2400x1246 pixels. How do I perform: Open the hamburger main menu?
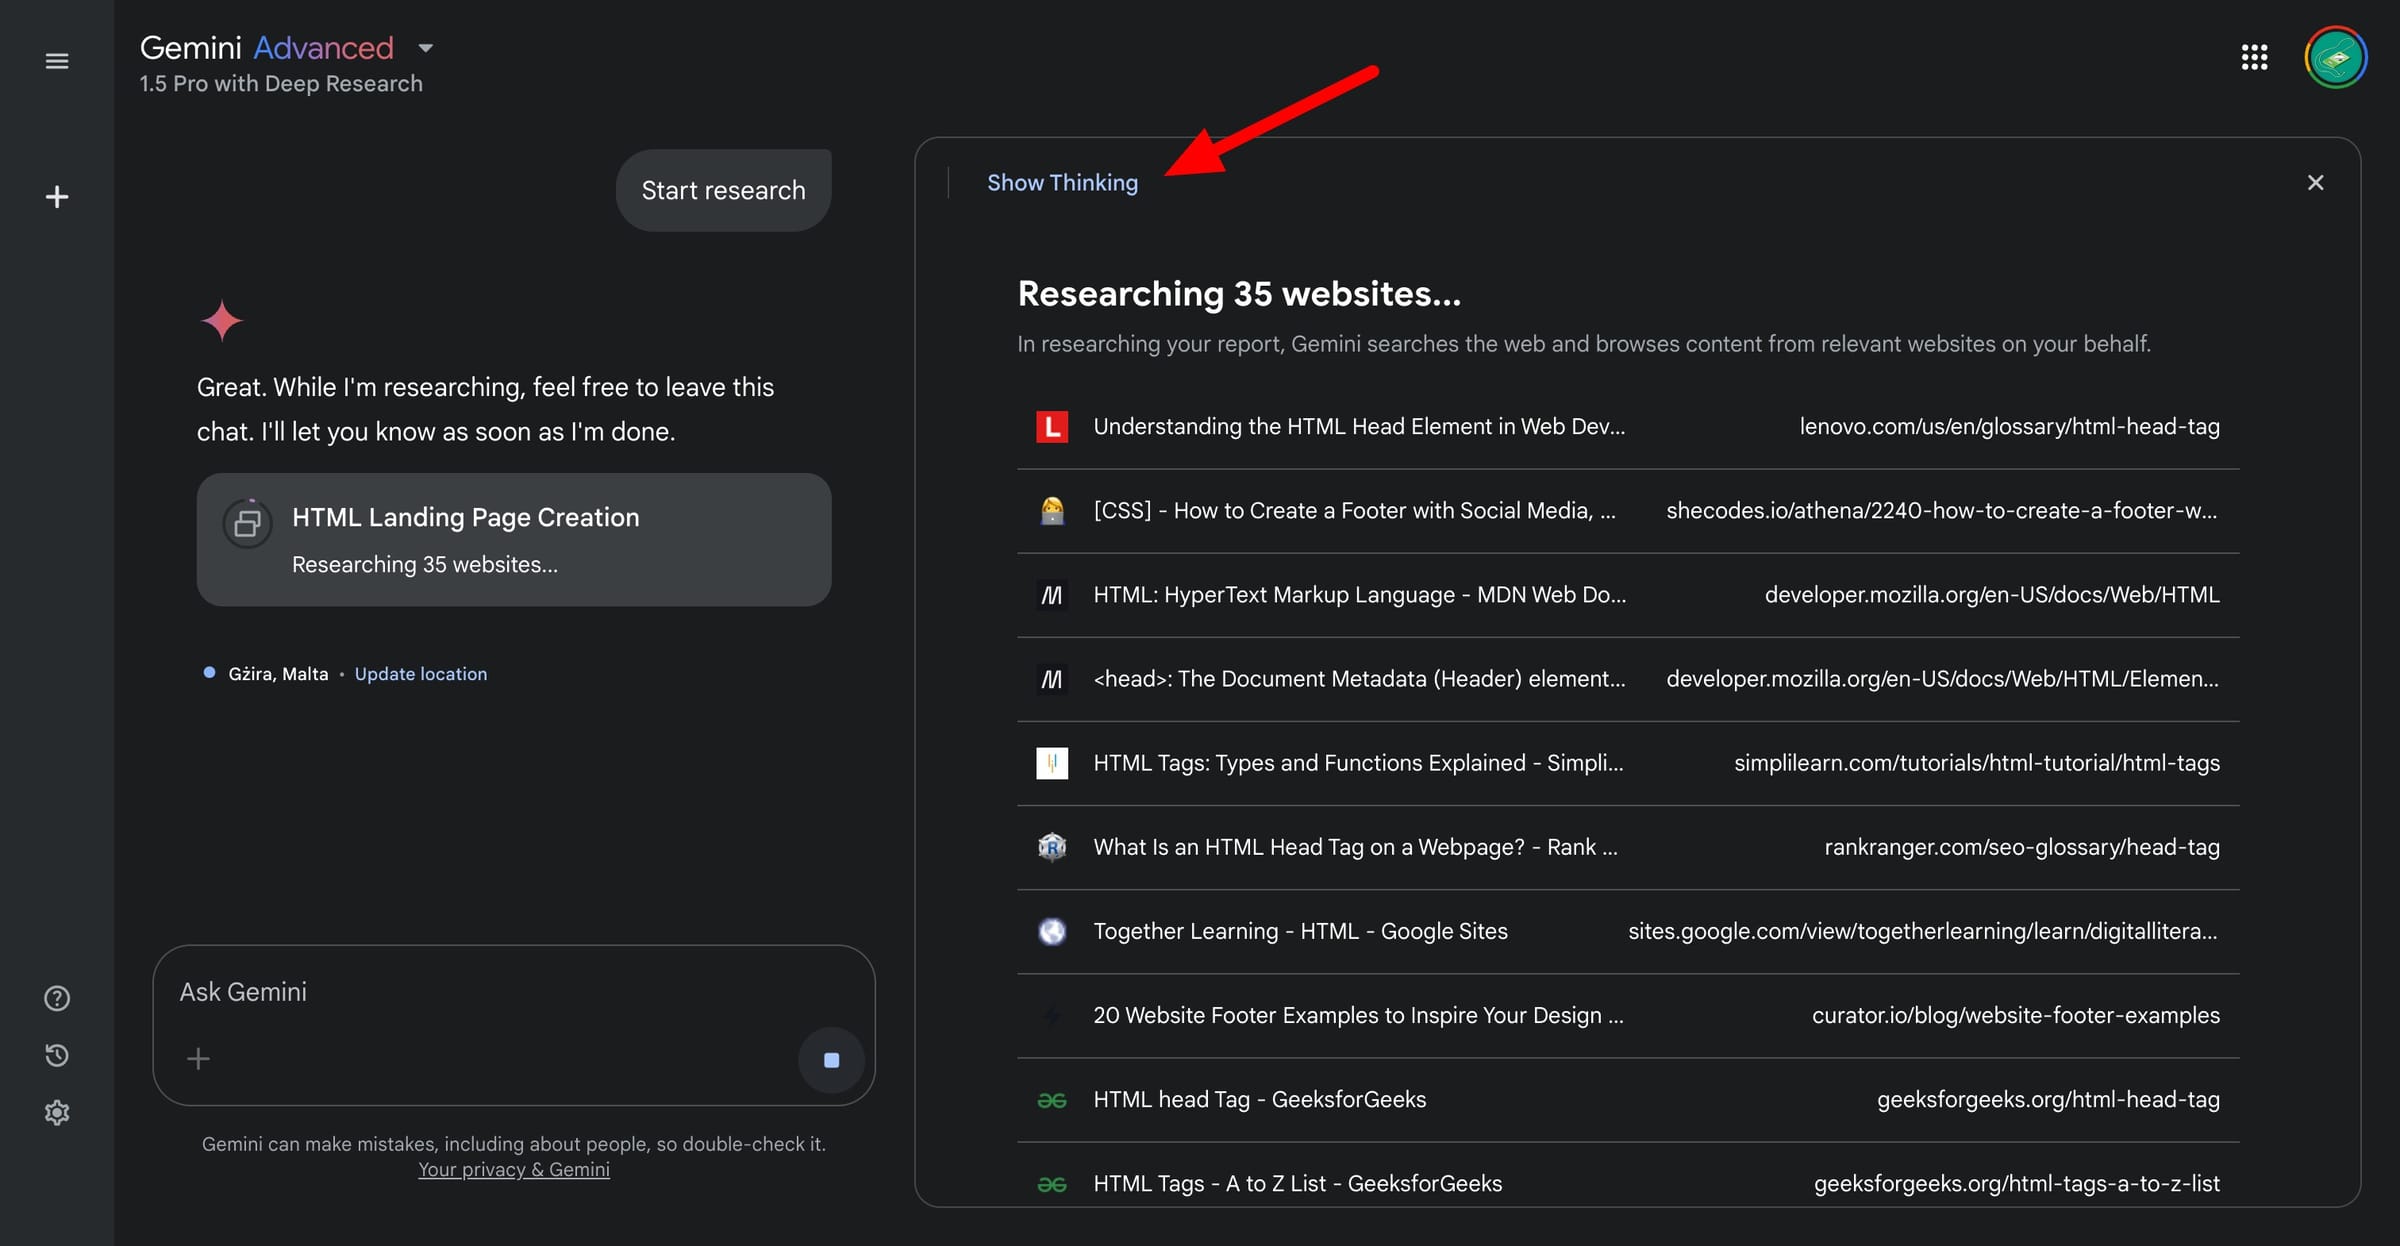[x=57, y=61]
